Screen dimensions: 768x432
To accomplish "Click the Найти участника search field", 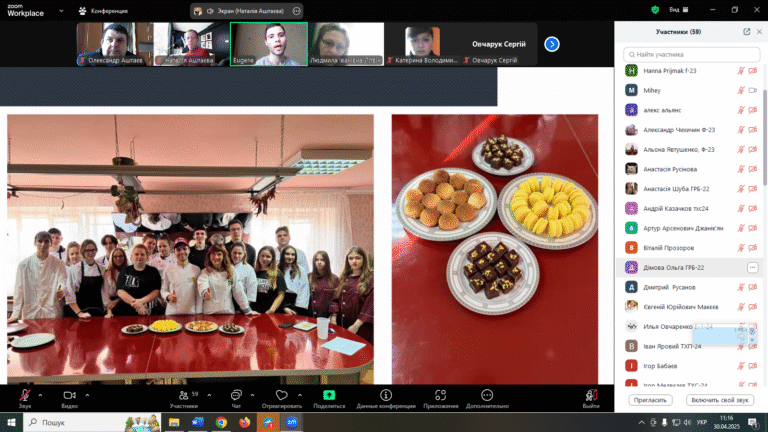I will click(691, 54).
